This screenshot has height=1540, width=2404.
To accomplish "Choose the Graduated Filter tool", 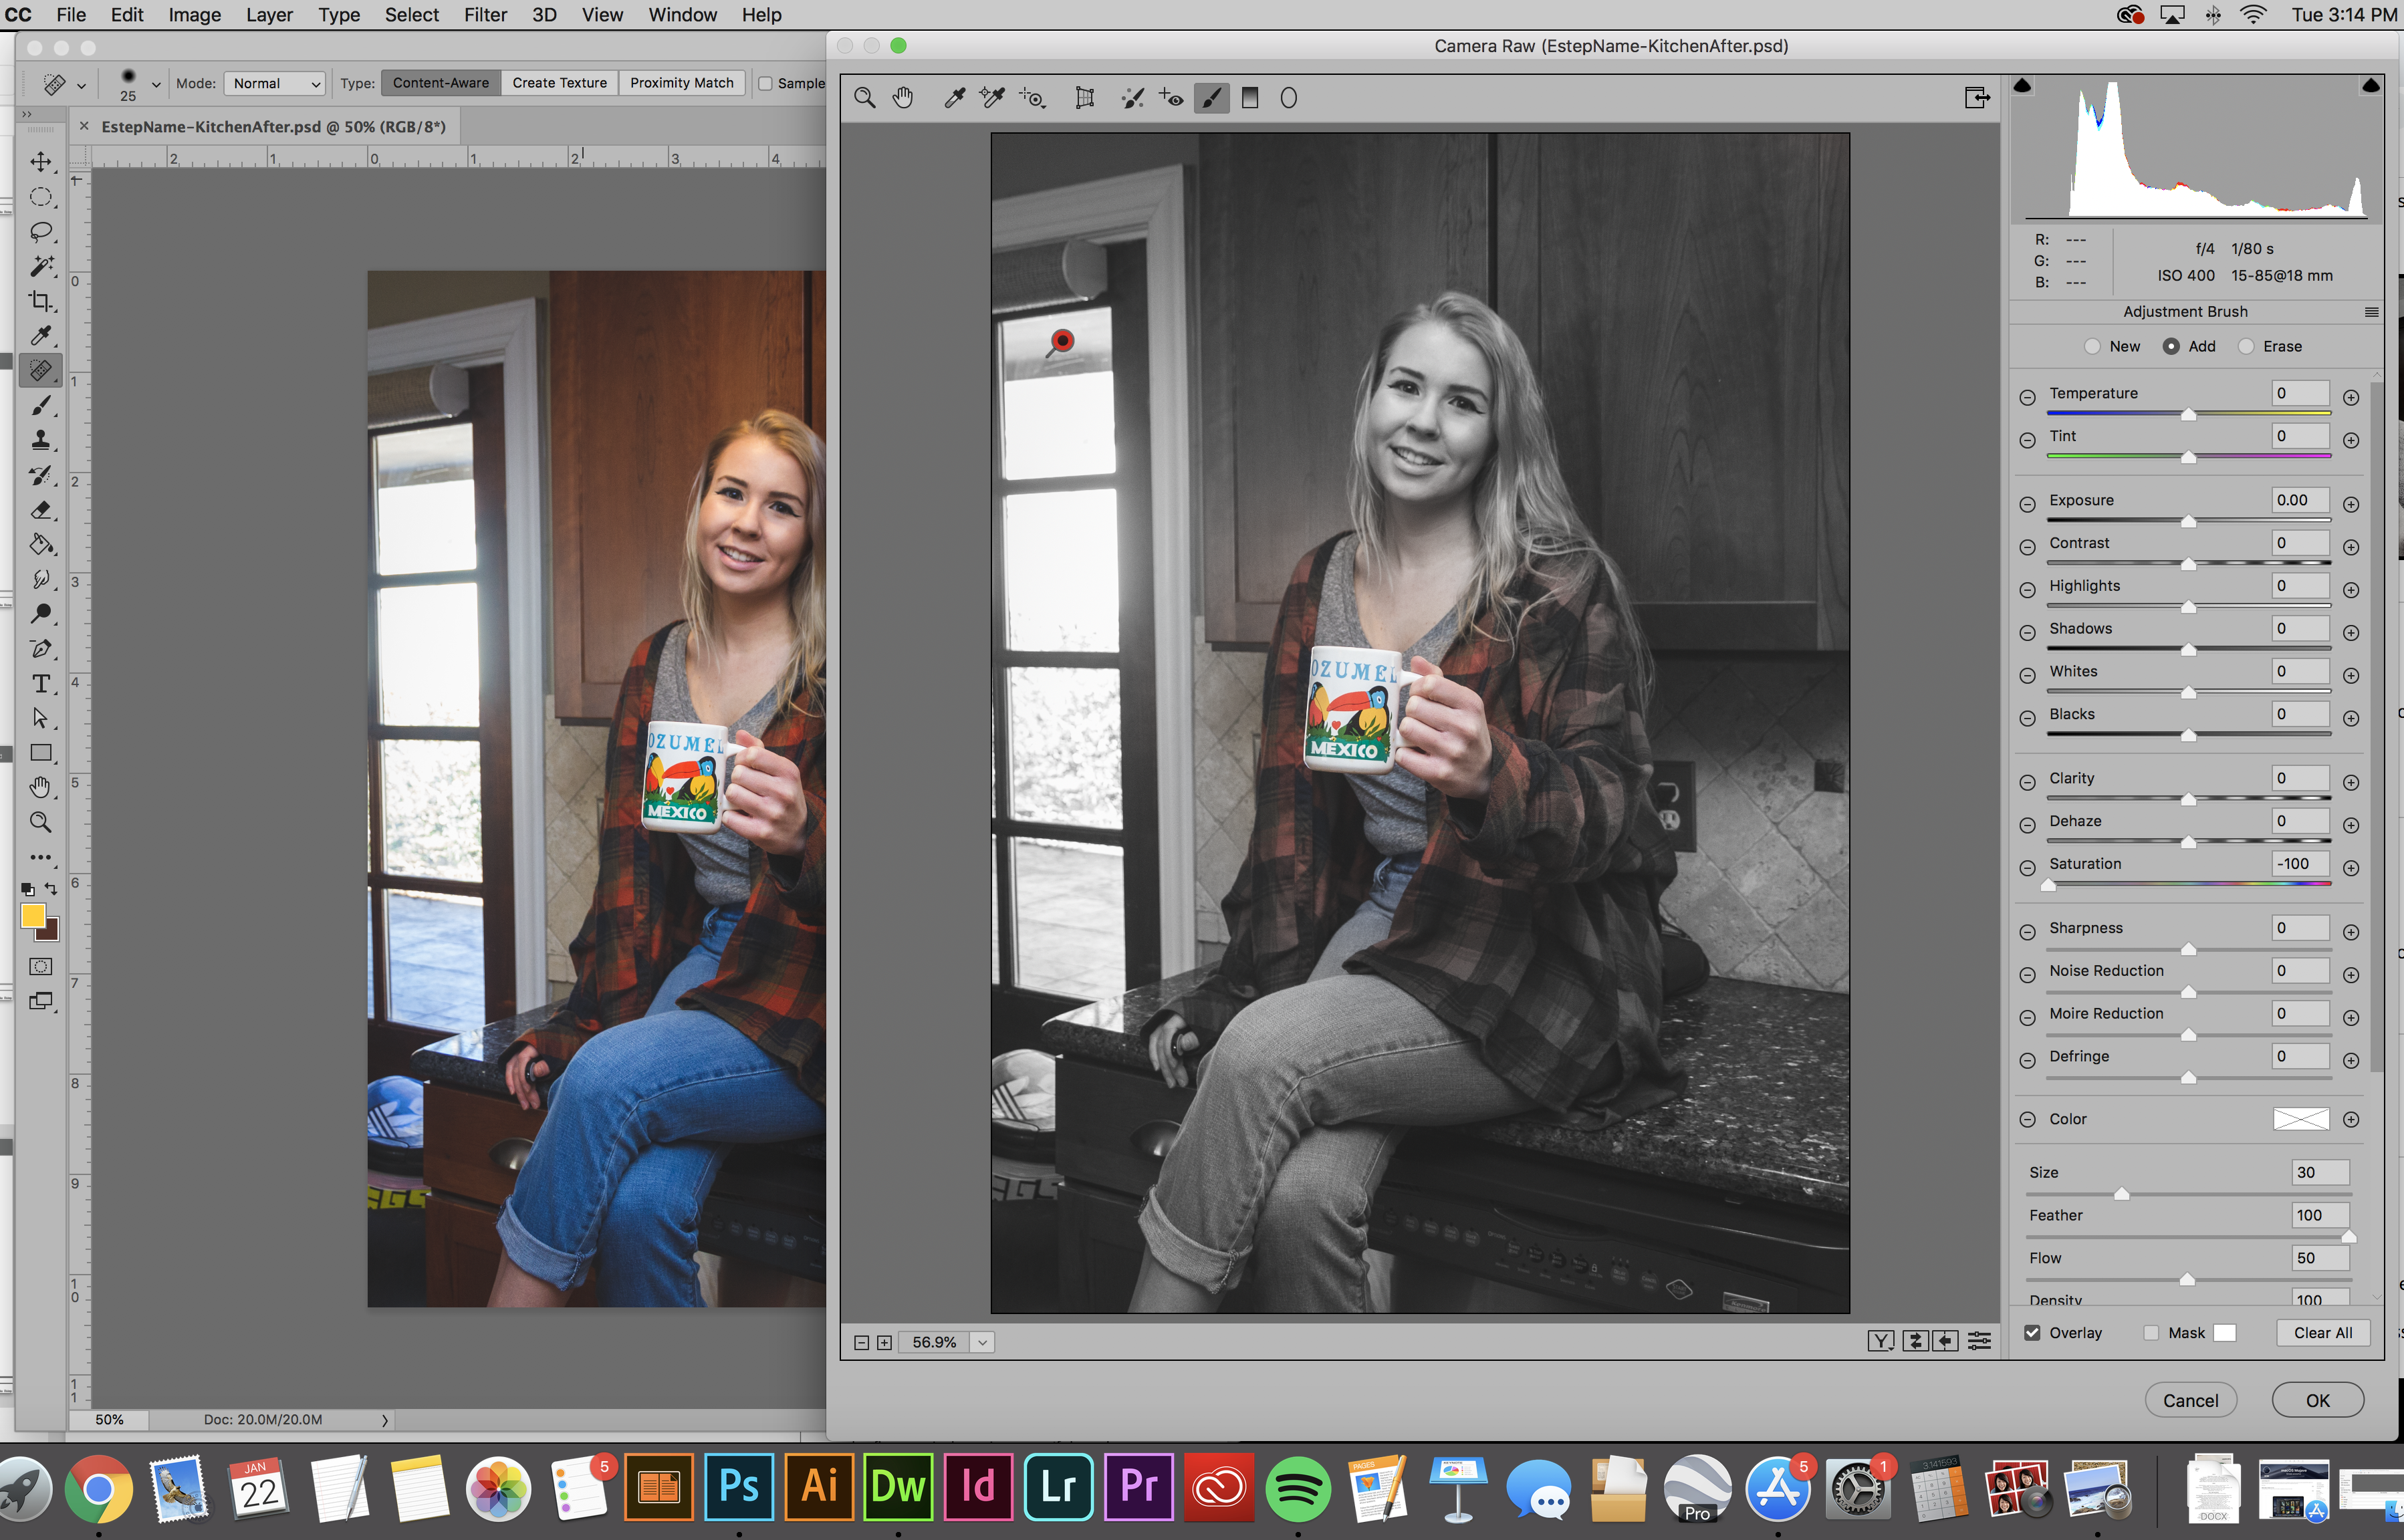I will pyautogui.click(x=1250, y=98).
